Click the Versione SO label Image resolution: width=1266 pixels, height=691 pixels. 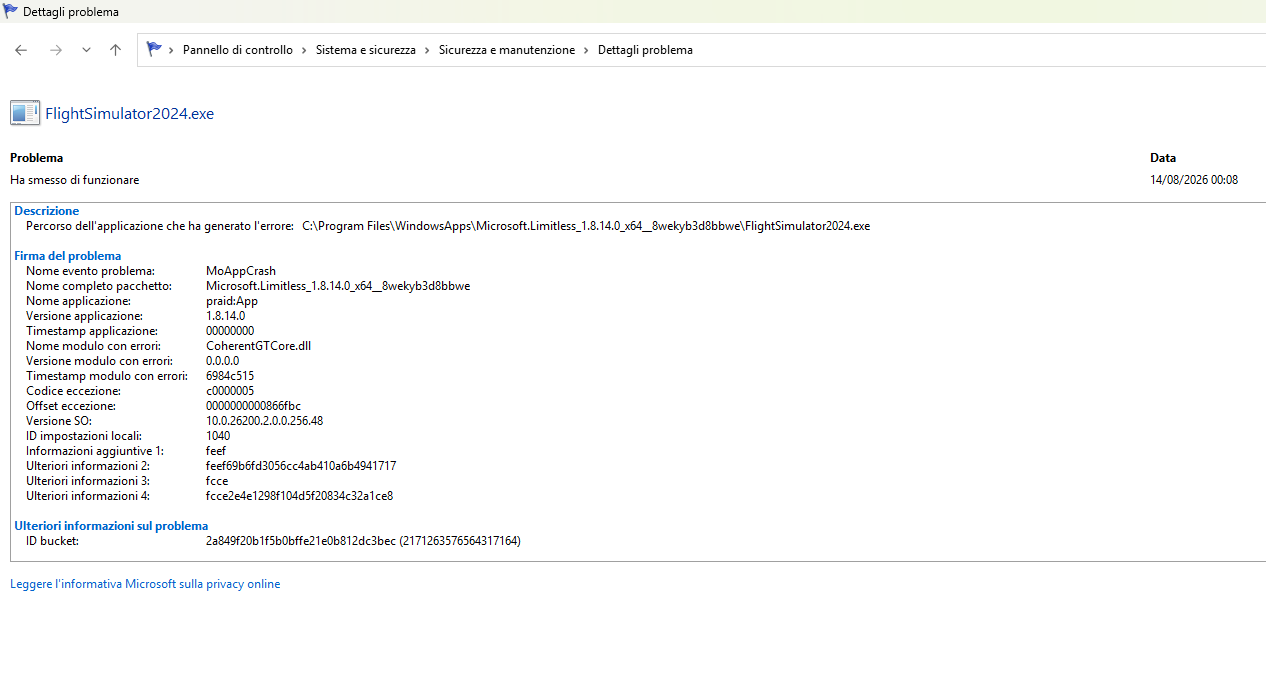coord(59,421)
